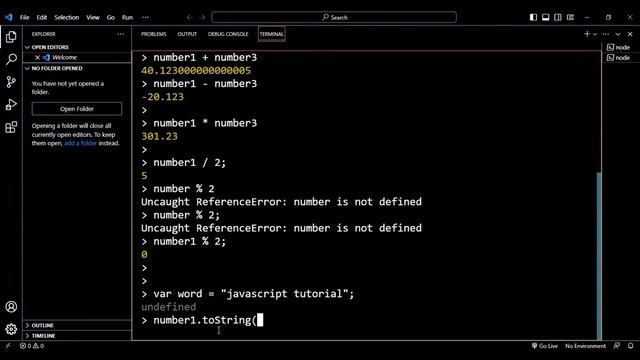Collapse panel with chevron down icon
The width and height of the screenshot is (640, 360).
click(x=618, y=34)
